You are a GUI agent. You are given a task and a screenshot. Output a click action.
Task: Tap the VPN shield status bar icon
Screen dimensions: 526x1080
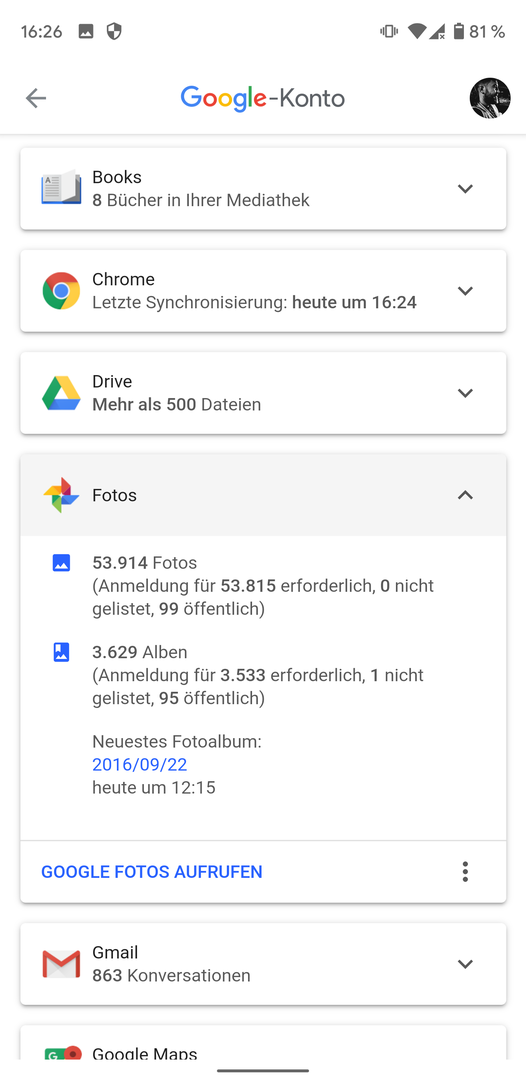[x=114, y=31]
